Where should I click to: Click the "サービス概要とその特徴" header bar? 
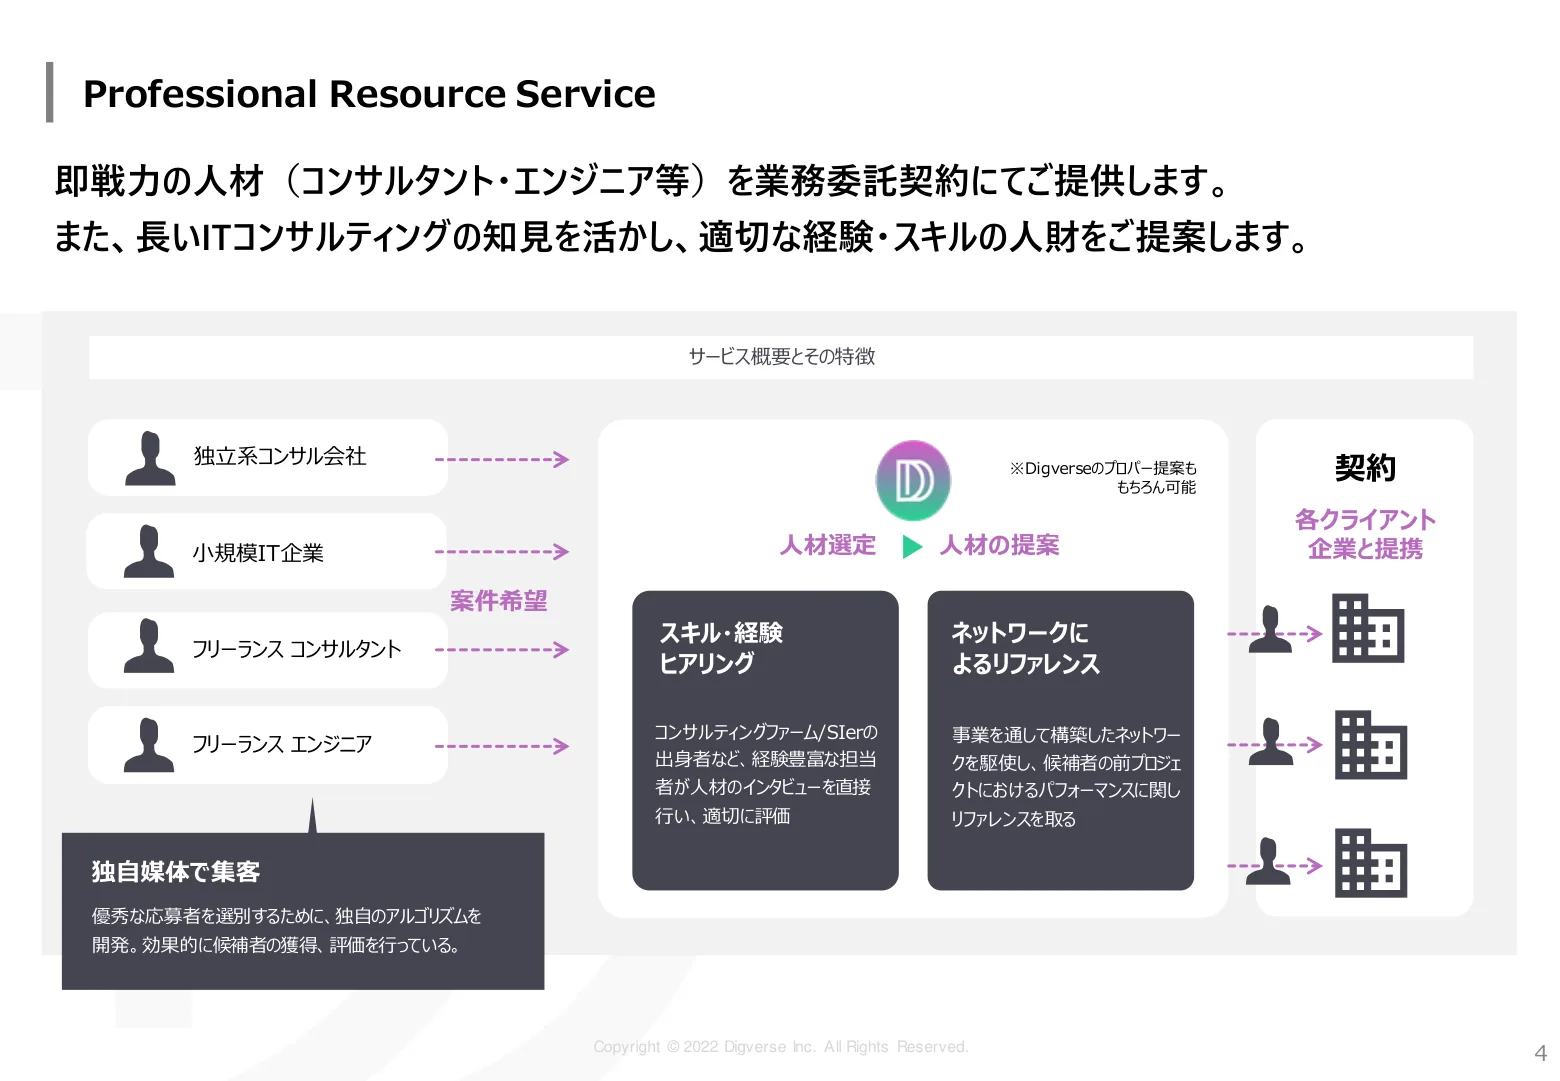point(781,357)
